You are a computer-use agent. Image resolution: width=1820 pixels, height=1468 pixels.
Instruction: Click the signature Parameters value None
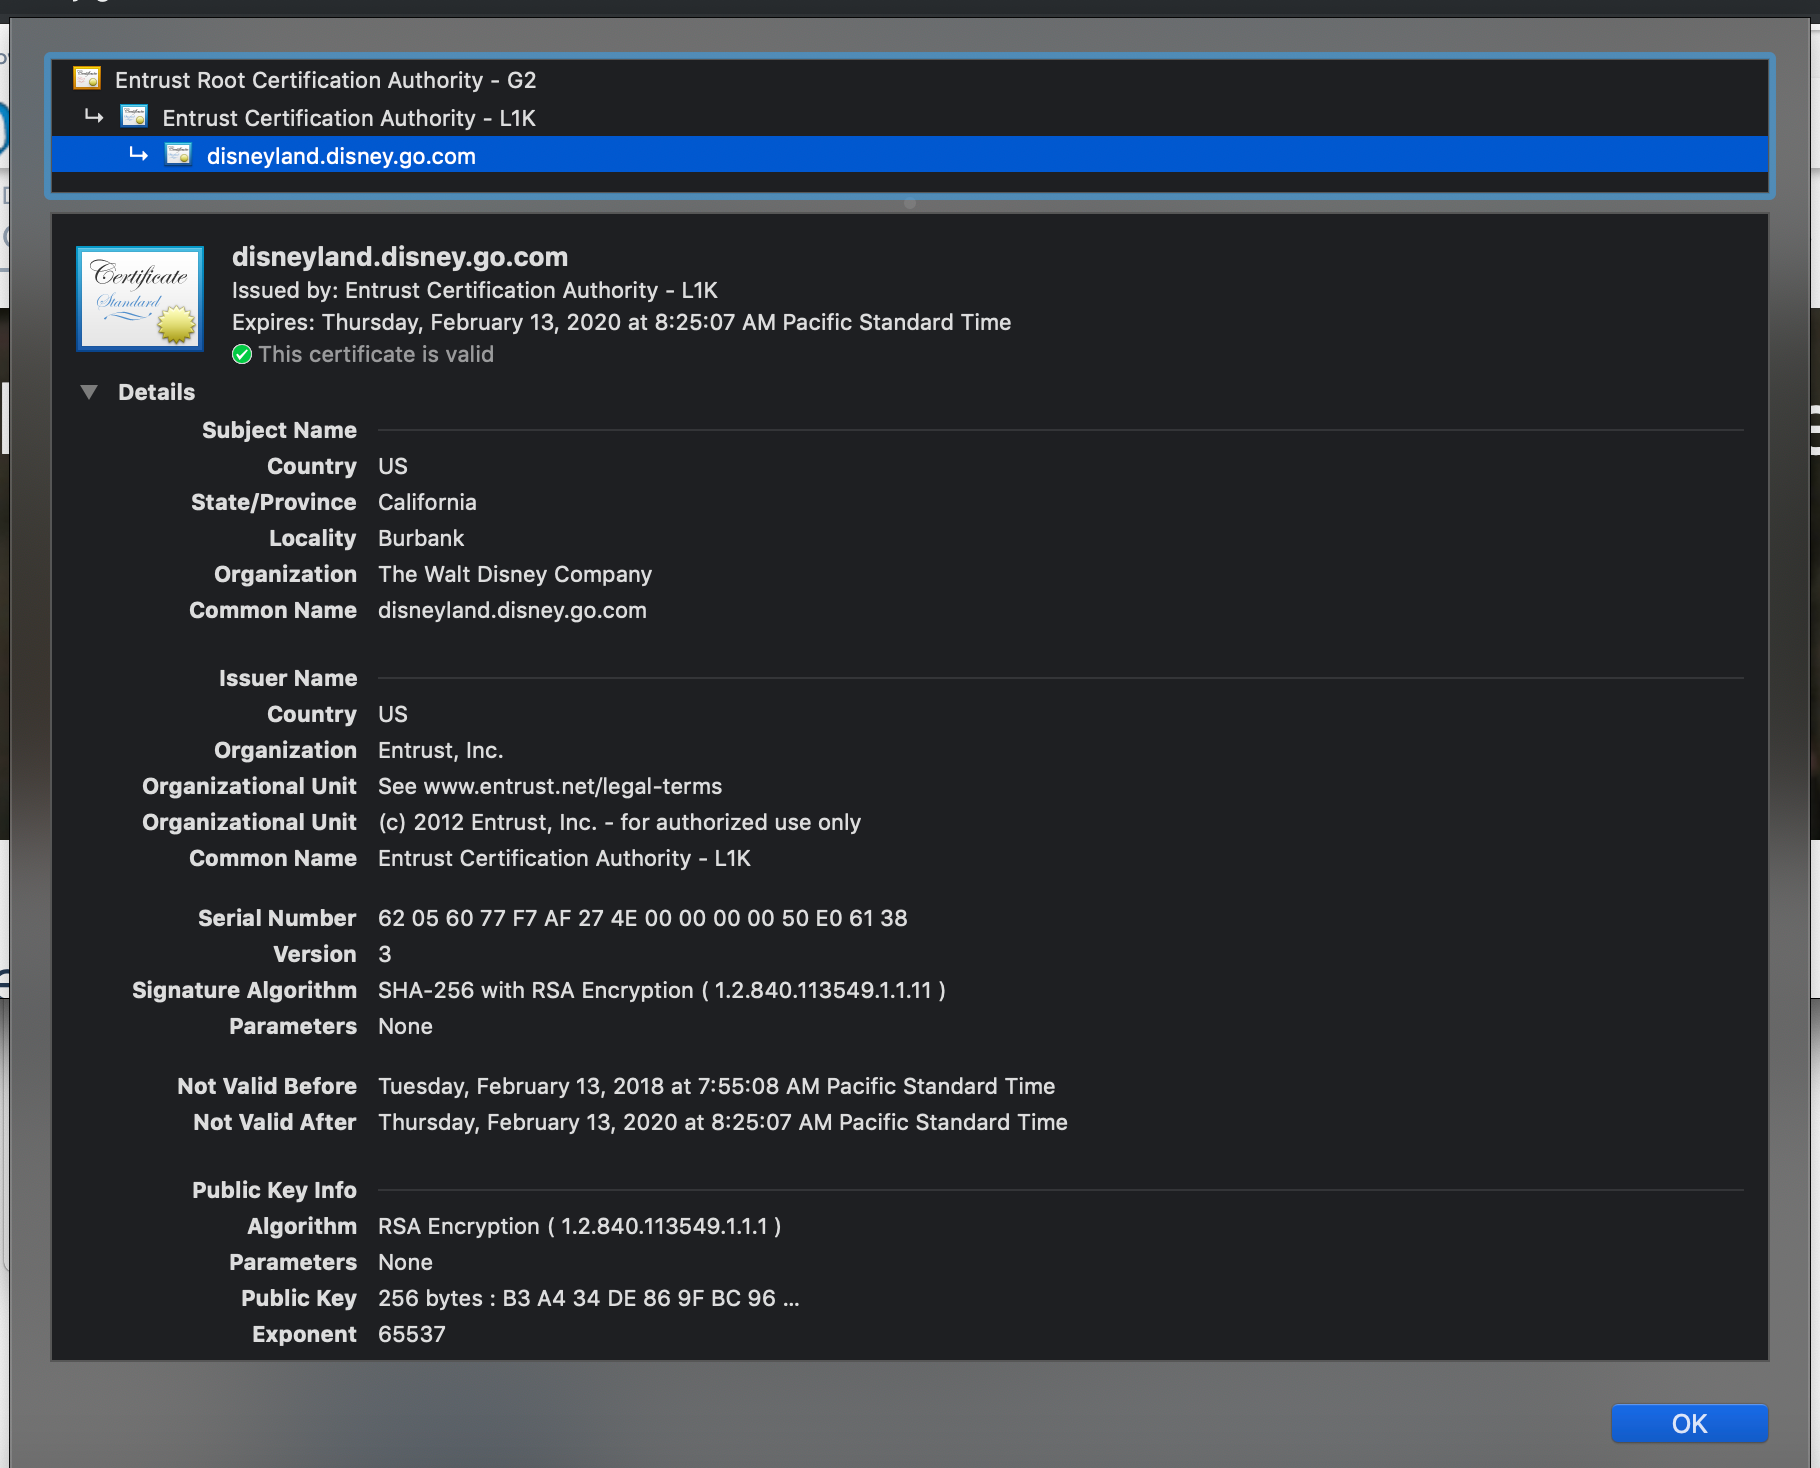tap(405, 1026)
